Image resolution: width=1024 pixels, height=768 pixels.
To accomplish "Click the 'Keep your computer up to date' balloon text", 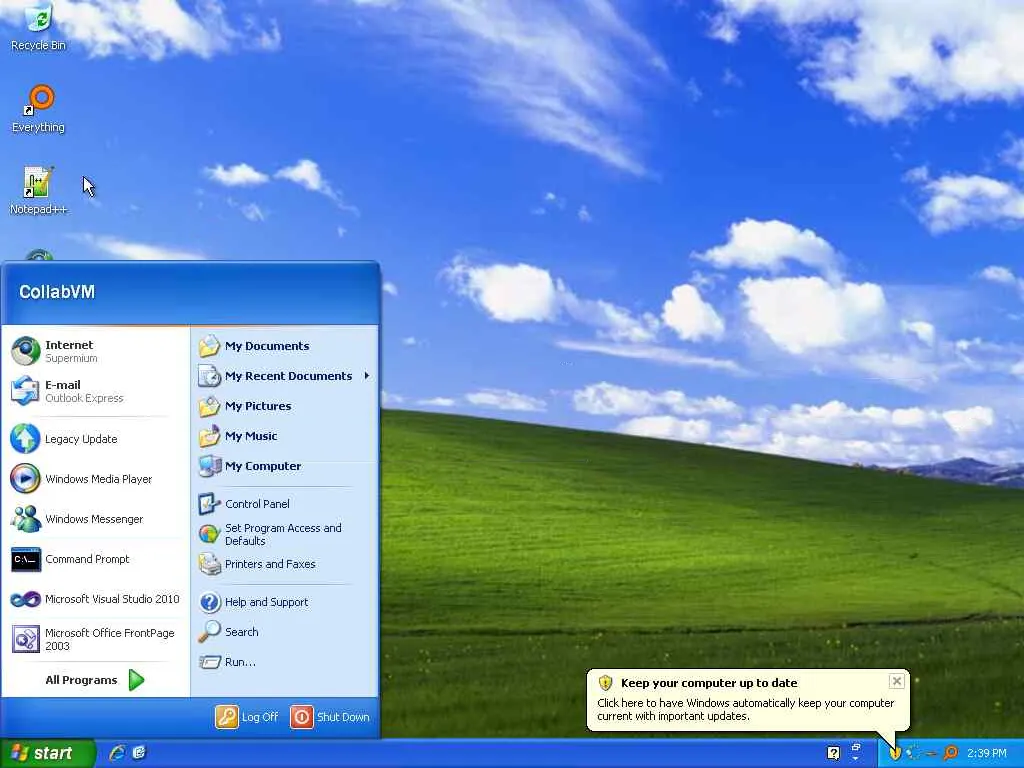I will point(709,683).
